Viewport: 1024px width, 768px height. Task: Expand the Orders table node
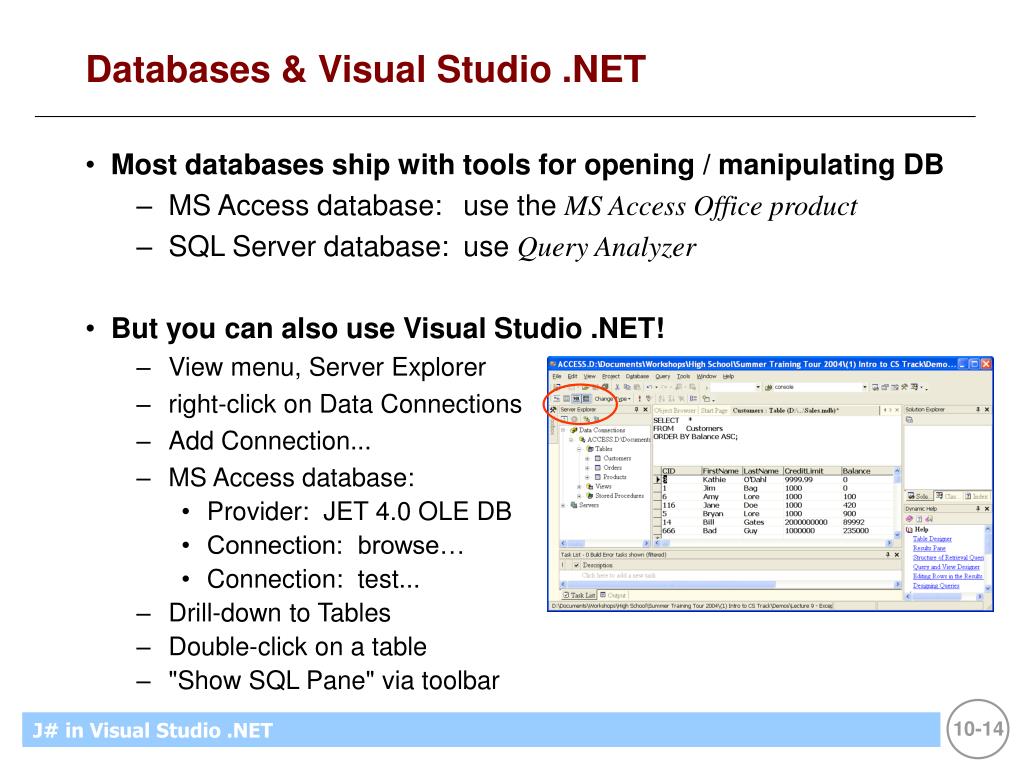click(x=587, y=468)
